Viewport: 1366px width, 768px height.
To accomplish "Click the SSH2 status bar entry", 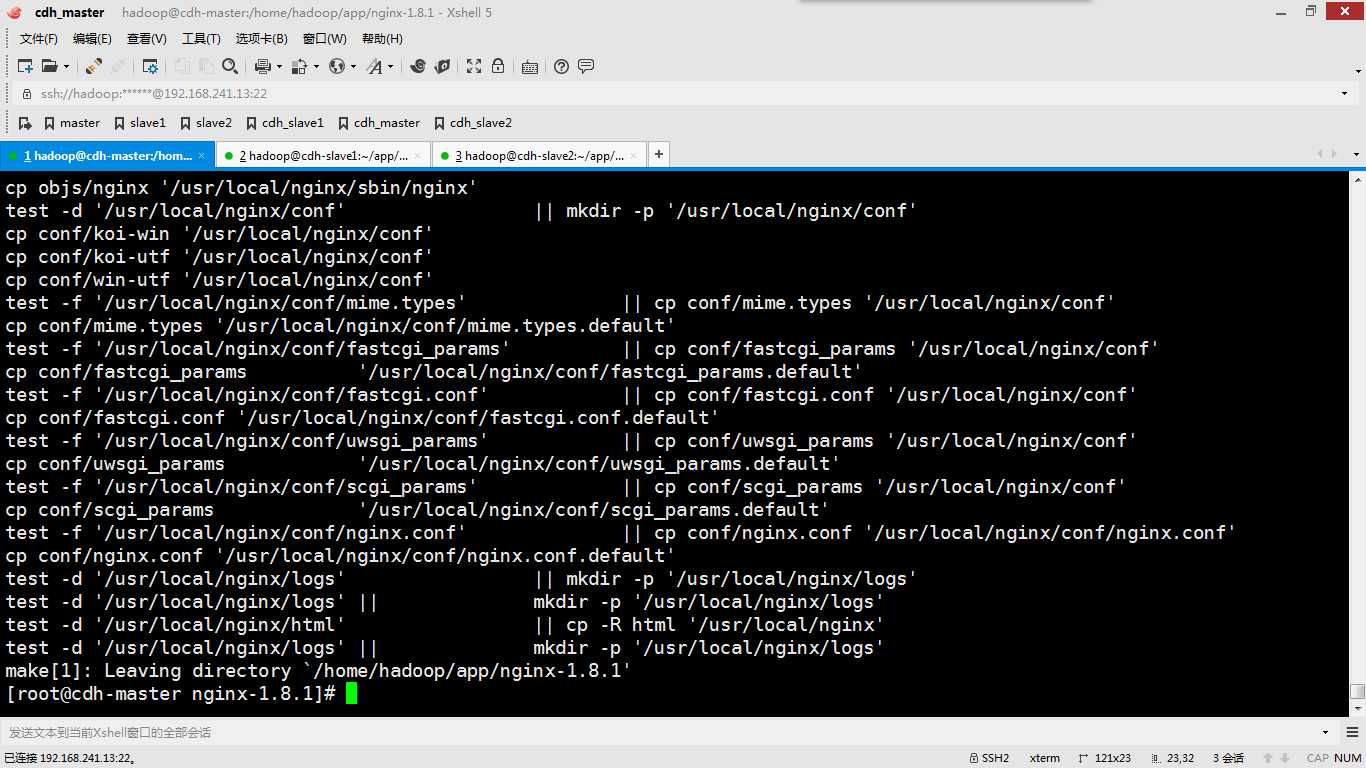I will 989,758.
